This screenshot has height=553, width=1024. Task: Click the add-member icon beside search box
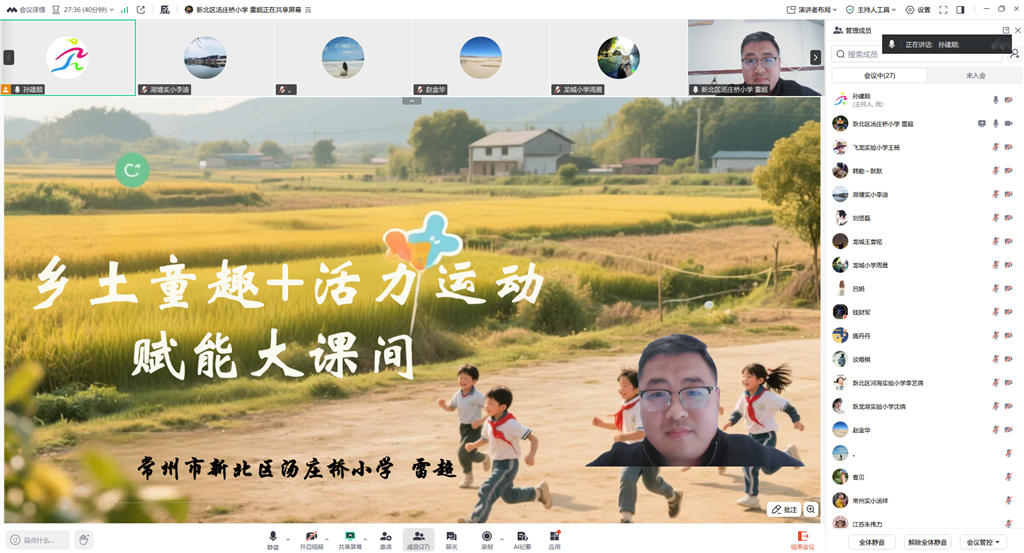pyautogui.click(x=1015, y=54)
